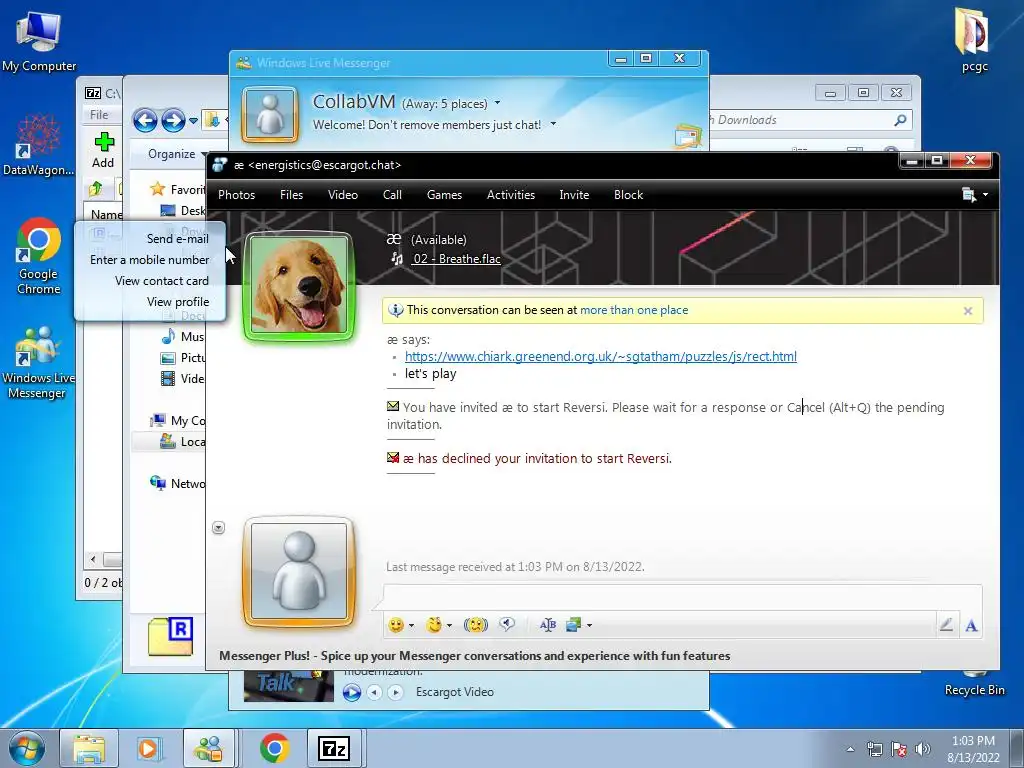Click the Messenger Plus! advertisement text
This screenshot has height=768, width=1024.
click(475, 656)
